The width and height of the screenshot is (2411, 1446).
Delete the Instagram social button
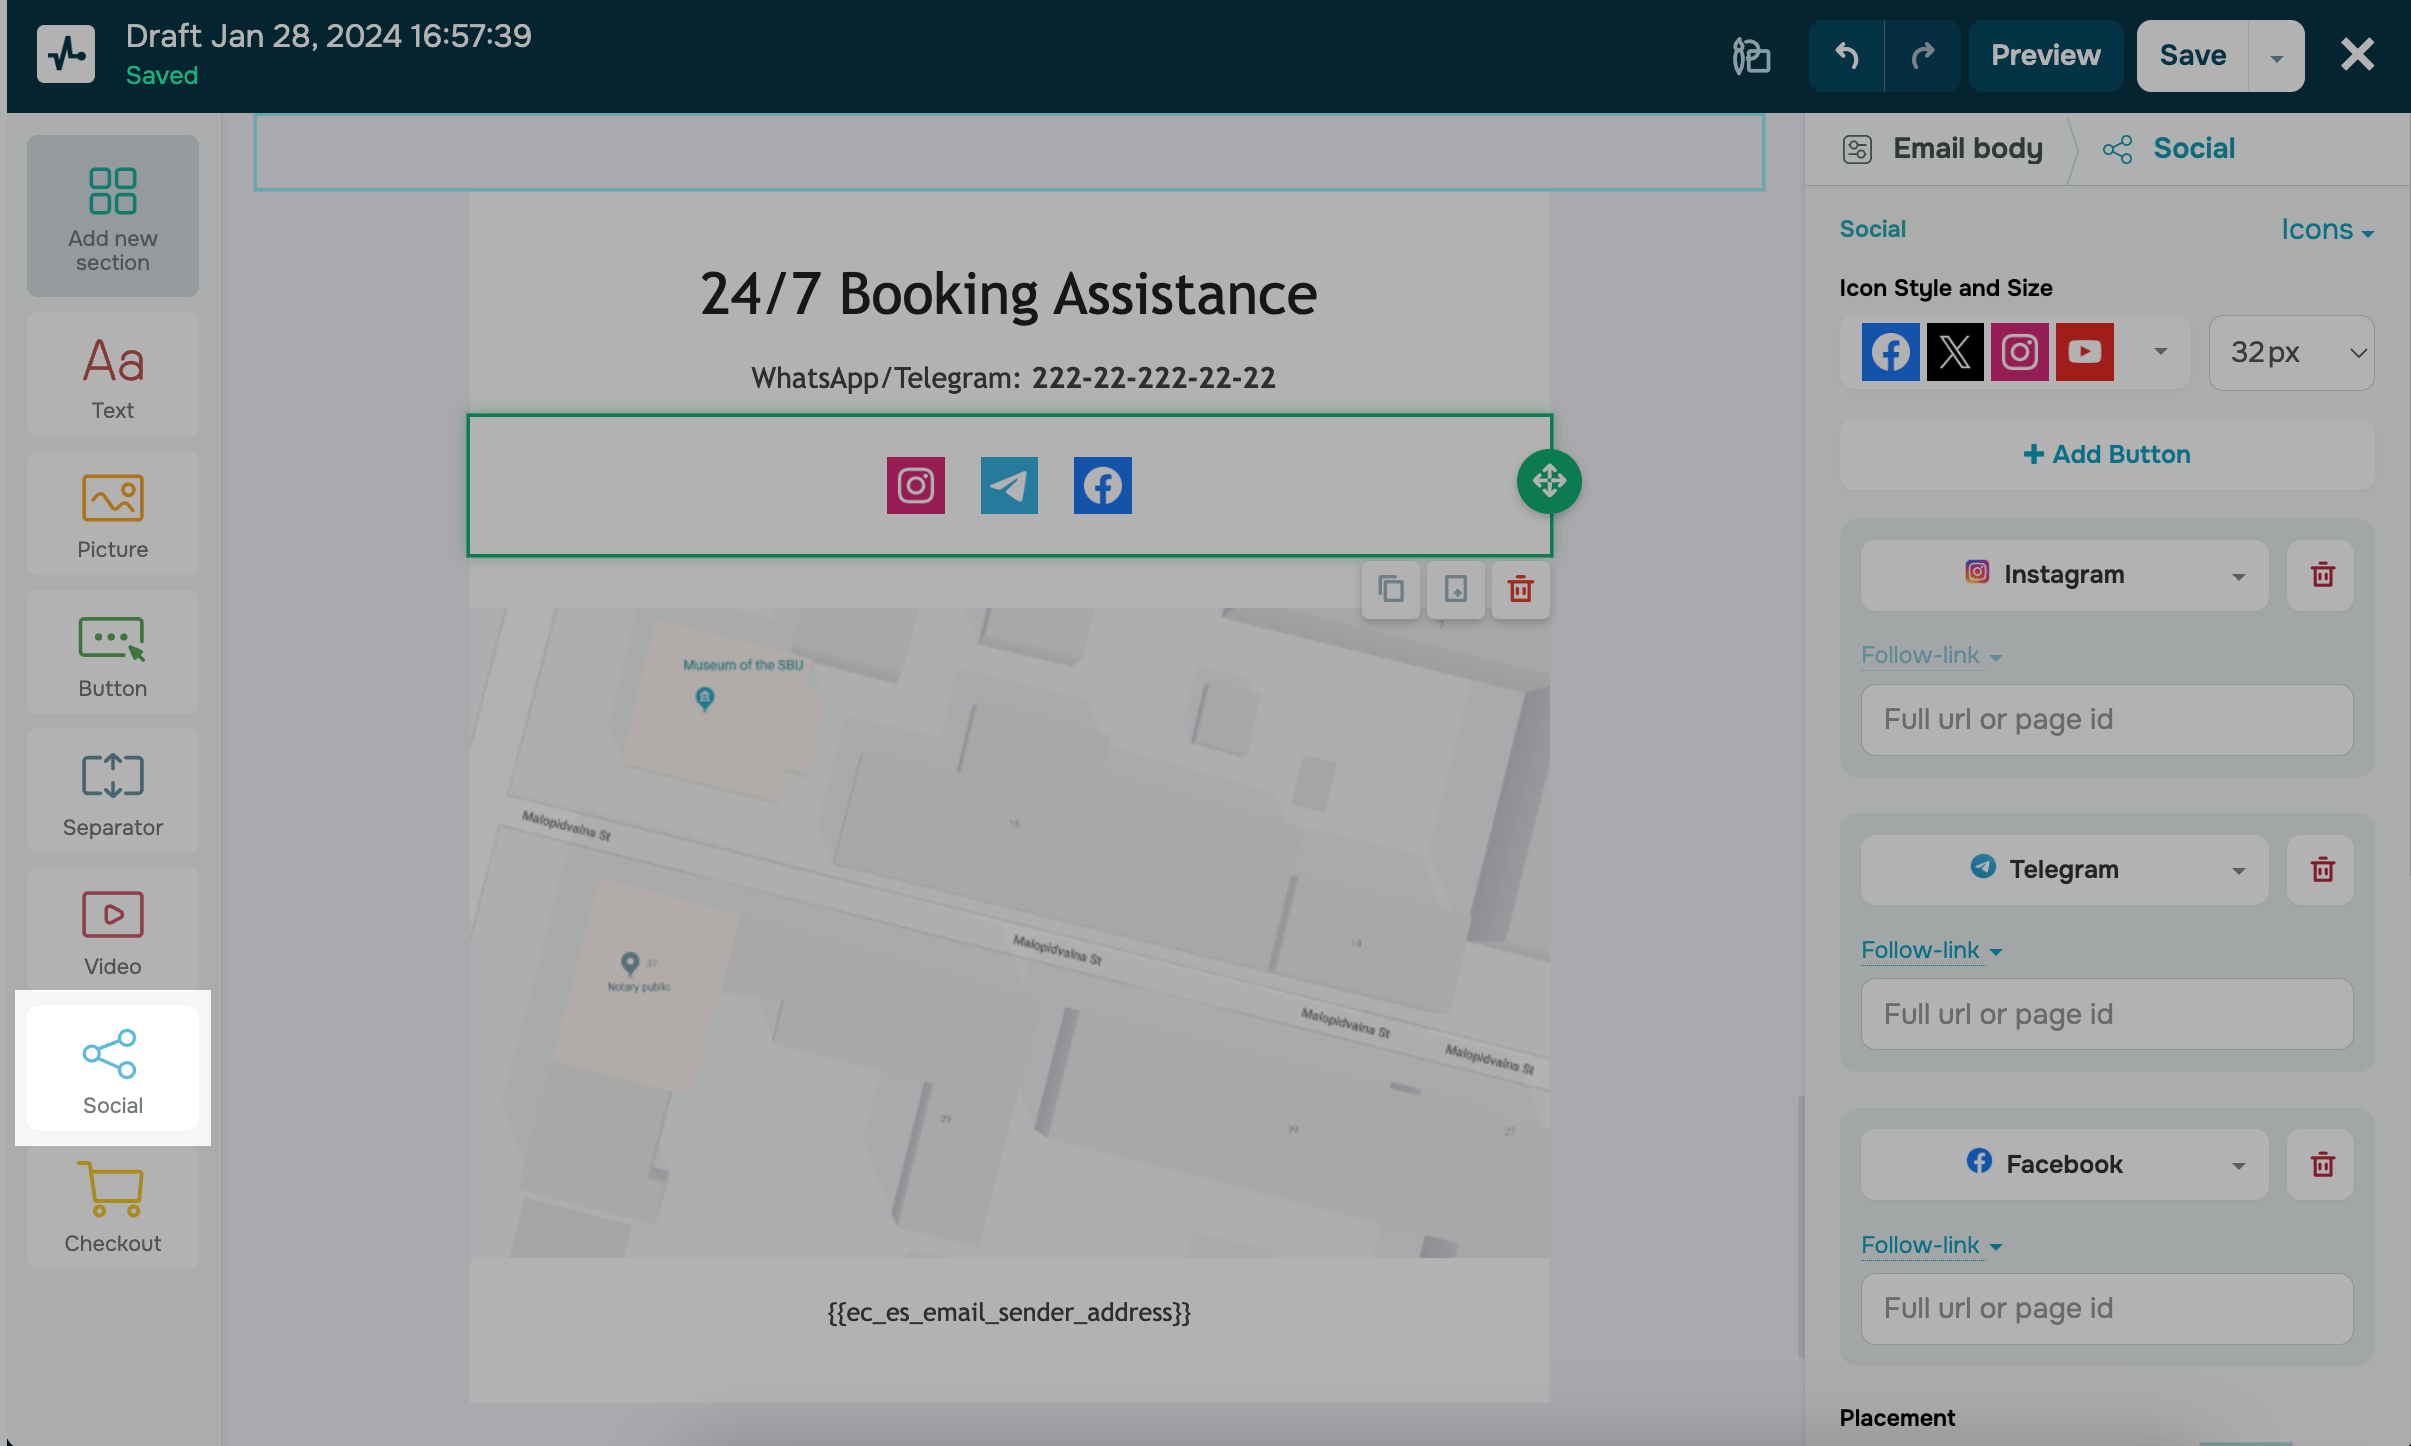[2321, 575]
